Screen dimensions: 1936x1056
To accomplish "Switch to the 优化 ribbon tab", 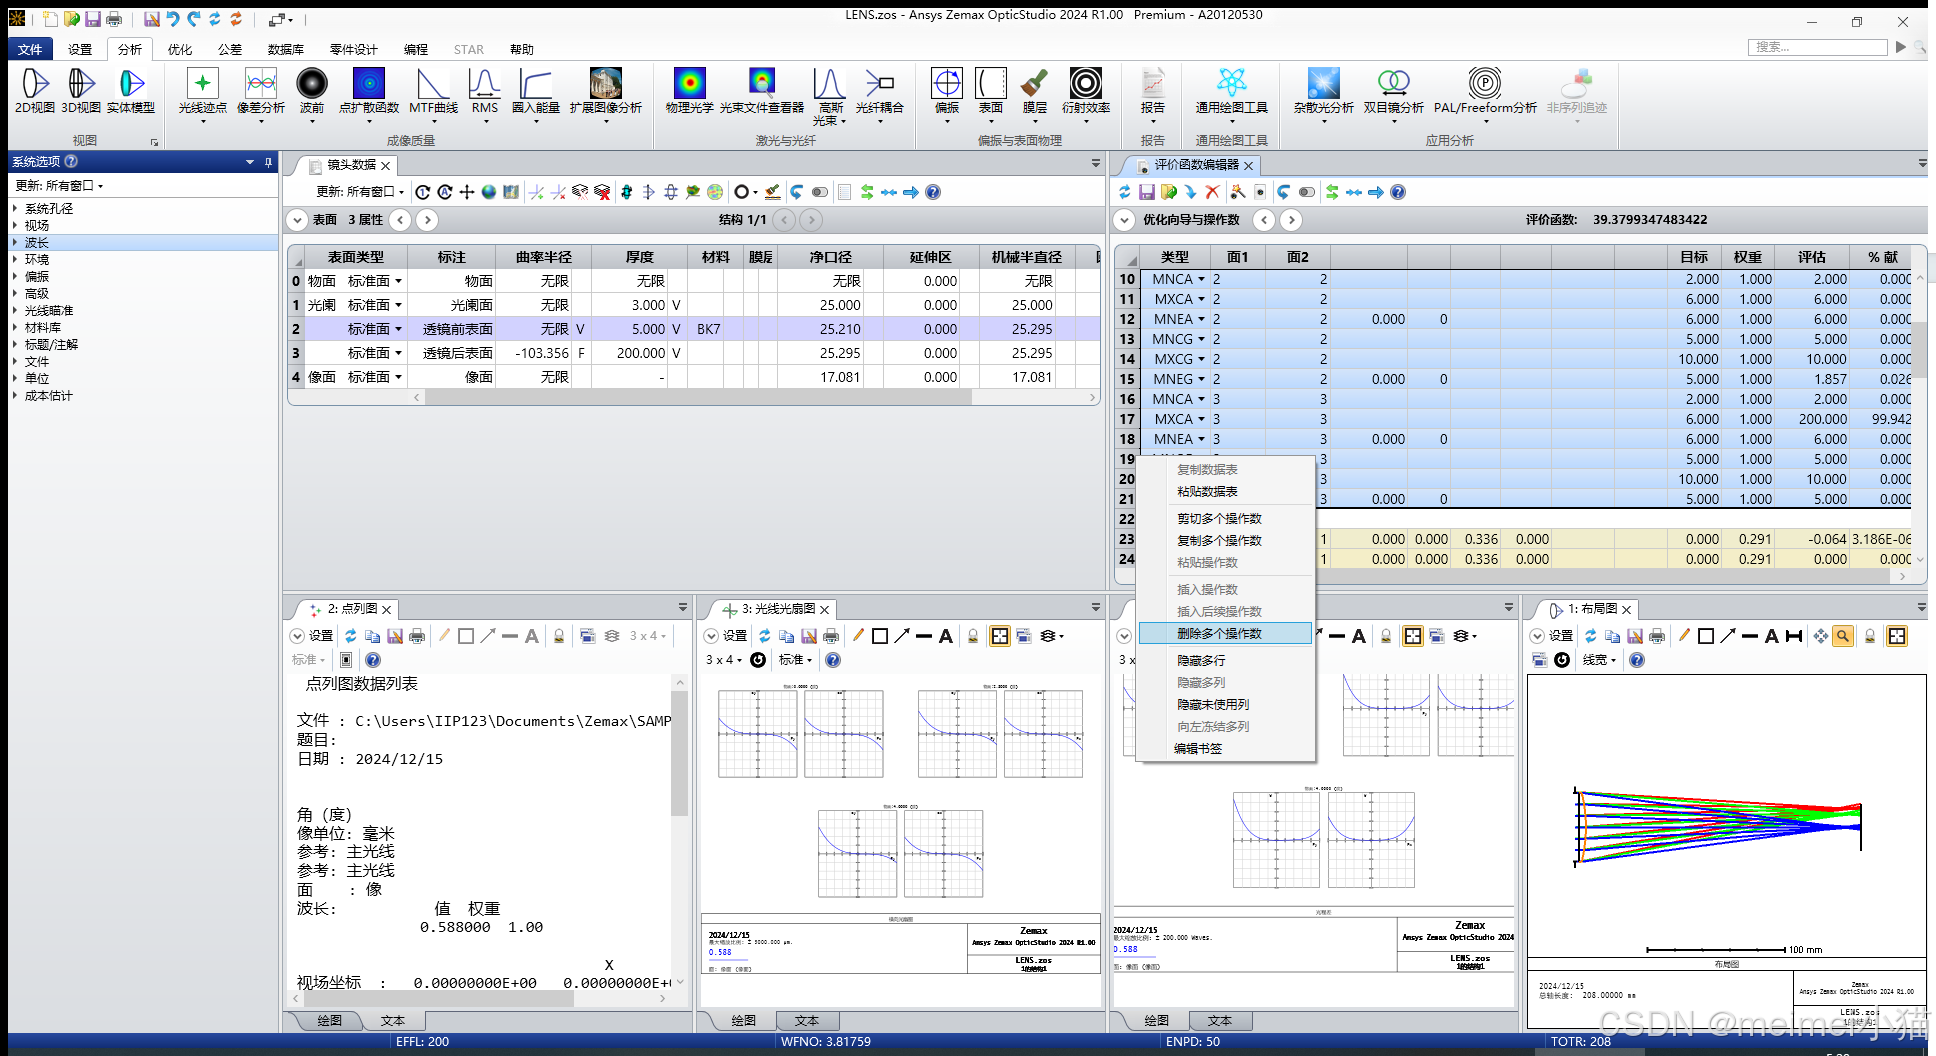I will [x=180, y=49].
